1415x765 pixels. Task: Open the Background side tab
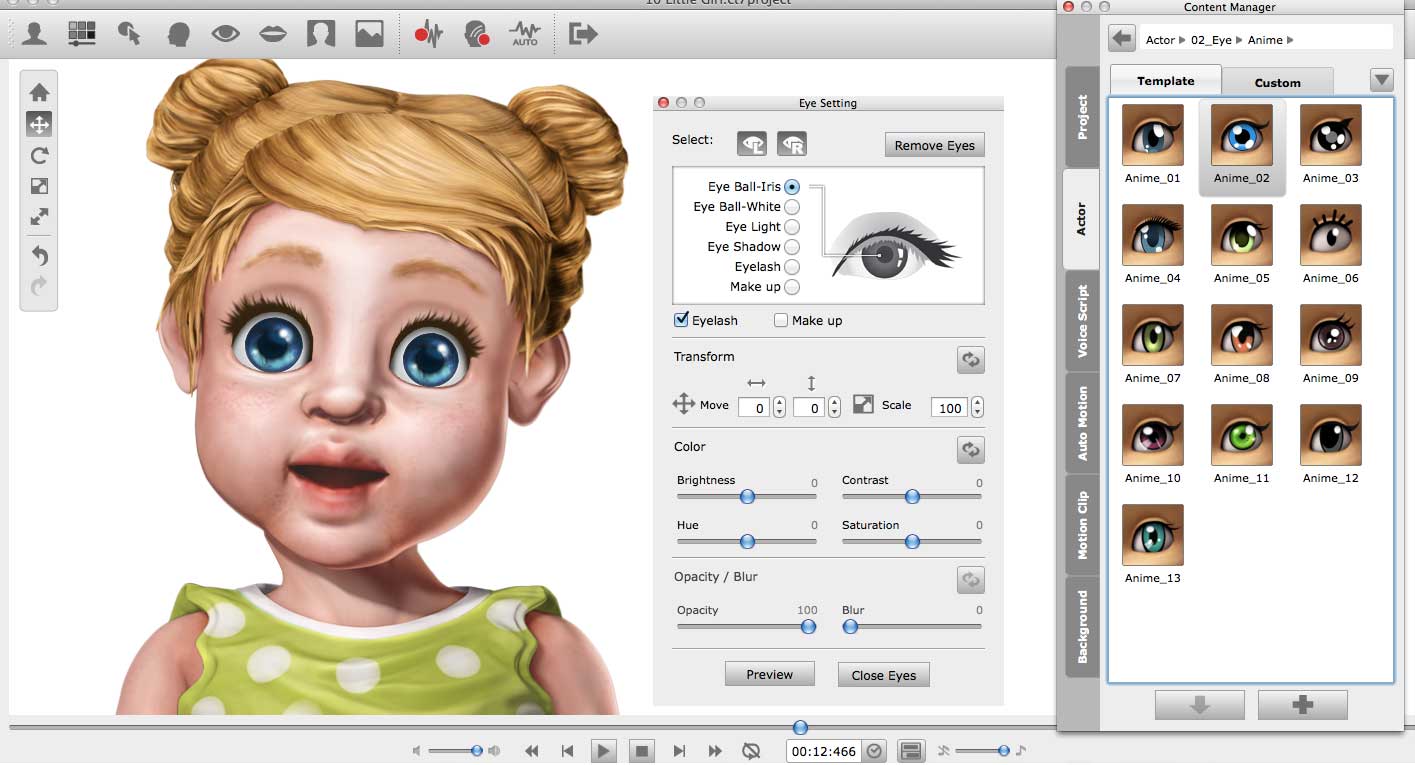tap(1082, 627)
